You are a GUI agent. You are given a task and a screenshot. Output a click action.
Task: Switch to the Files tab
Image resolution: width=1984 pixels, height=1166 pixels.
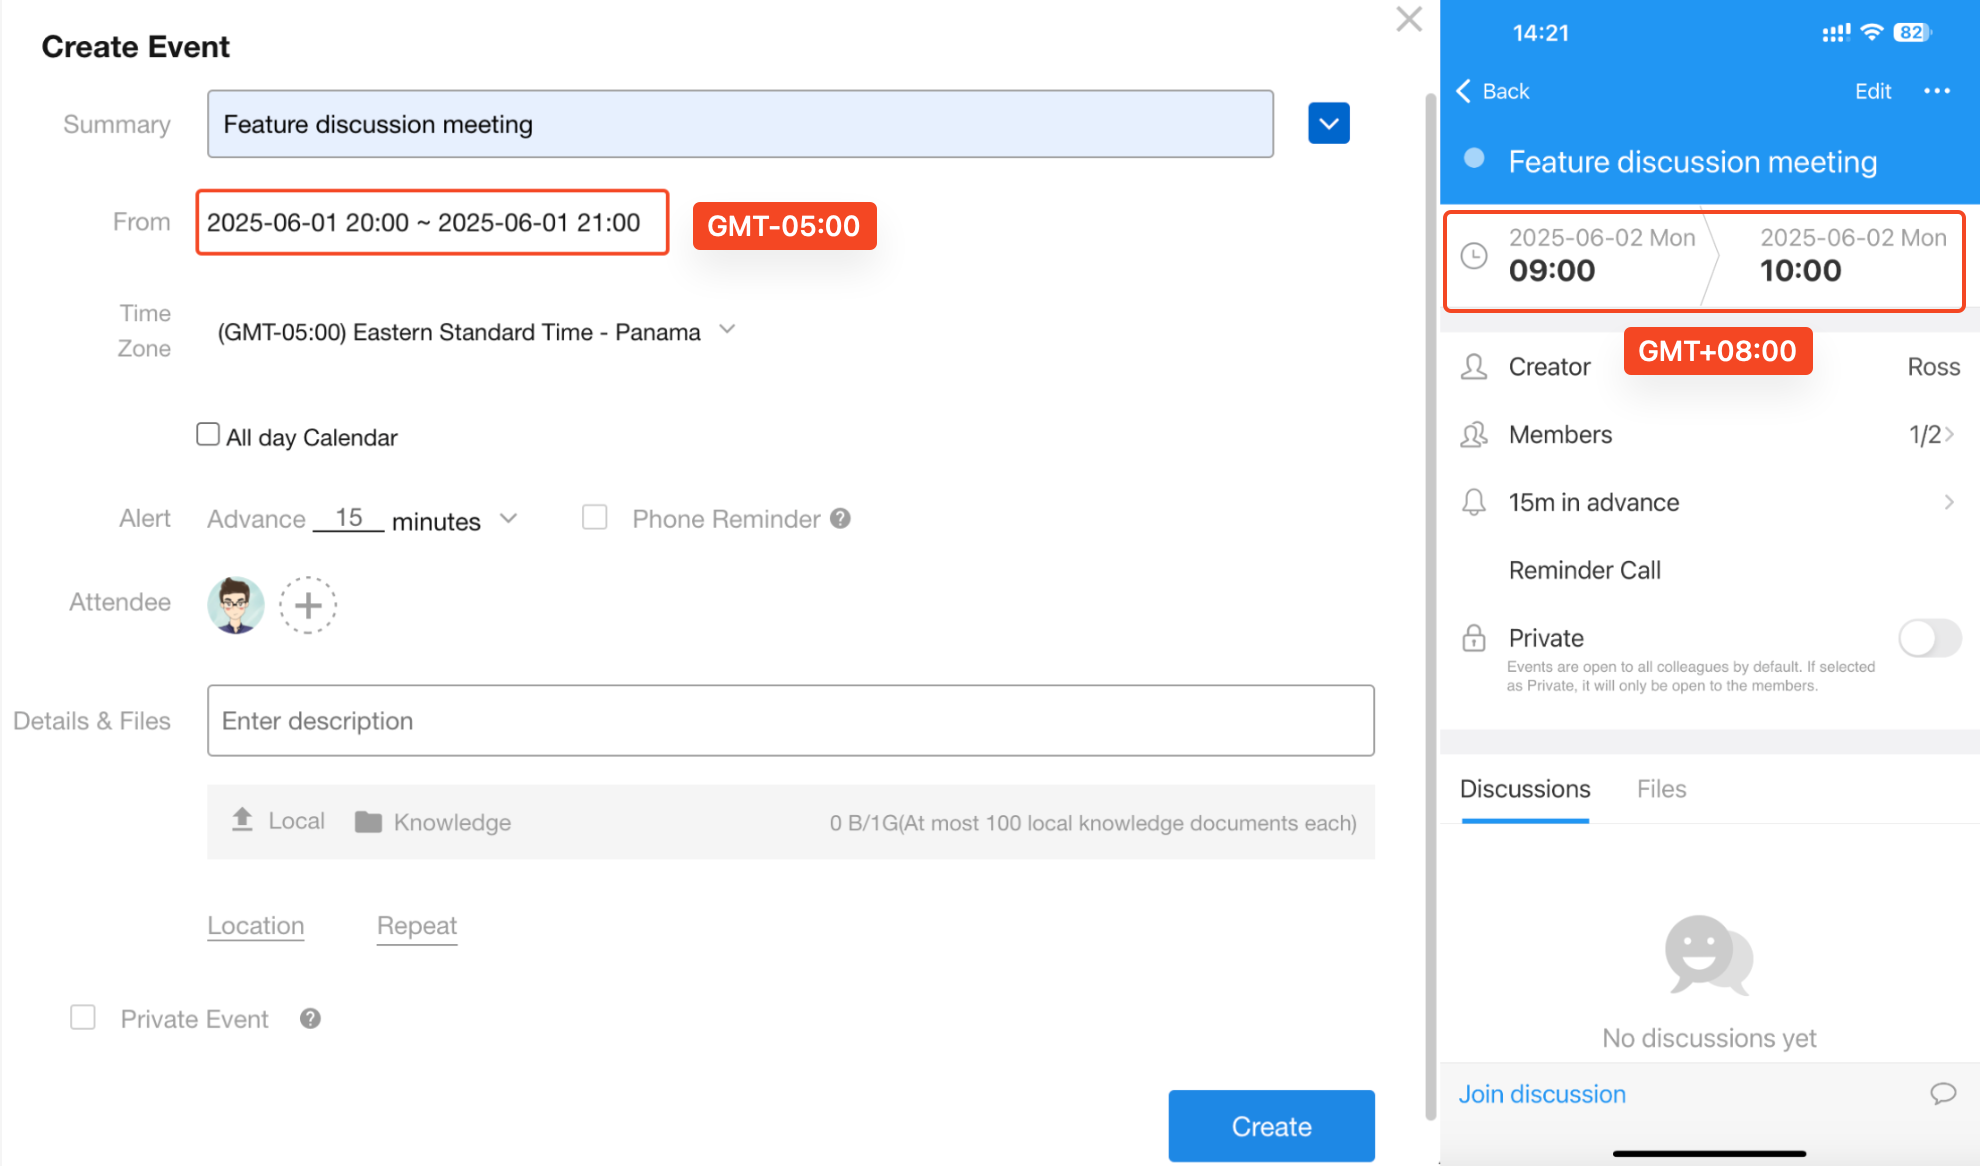(1661, 789)
